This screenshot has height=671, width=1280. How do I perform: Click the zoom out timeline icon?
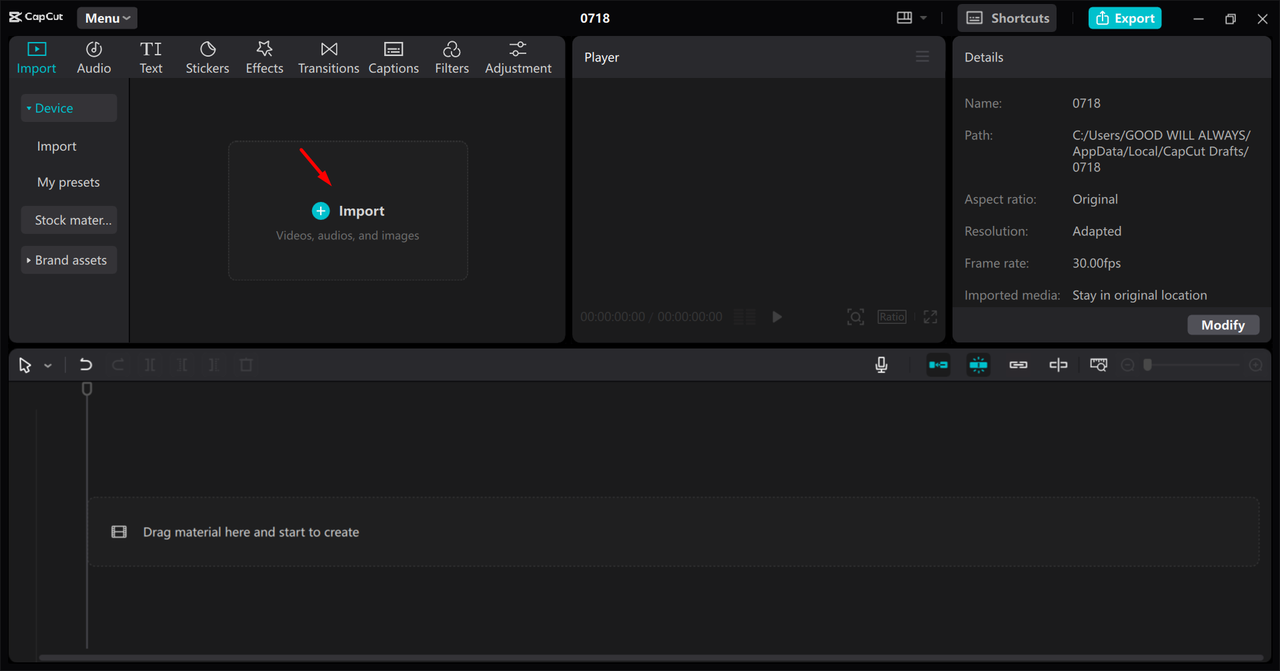click(1128, 366)
